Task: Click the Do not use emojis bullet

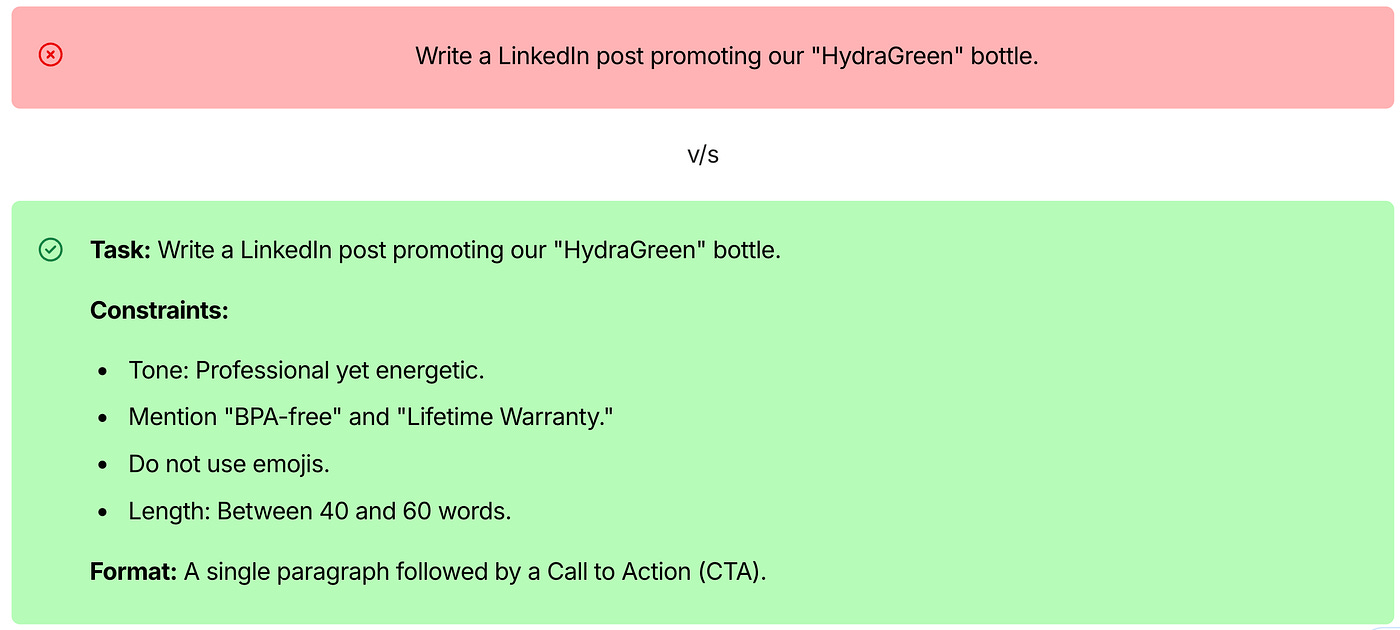Action: [x=229, y=464]
